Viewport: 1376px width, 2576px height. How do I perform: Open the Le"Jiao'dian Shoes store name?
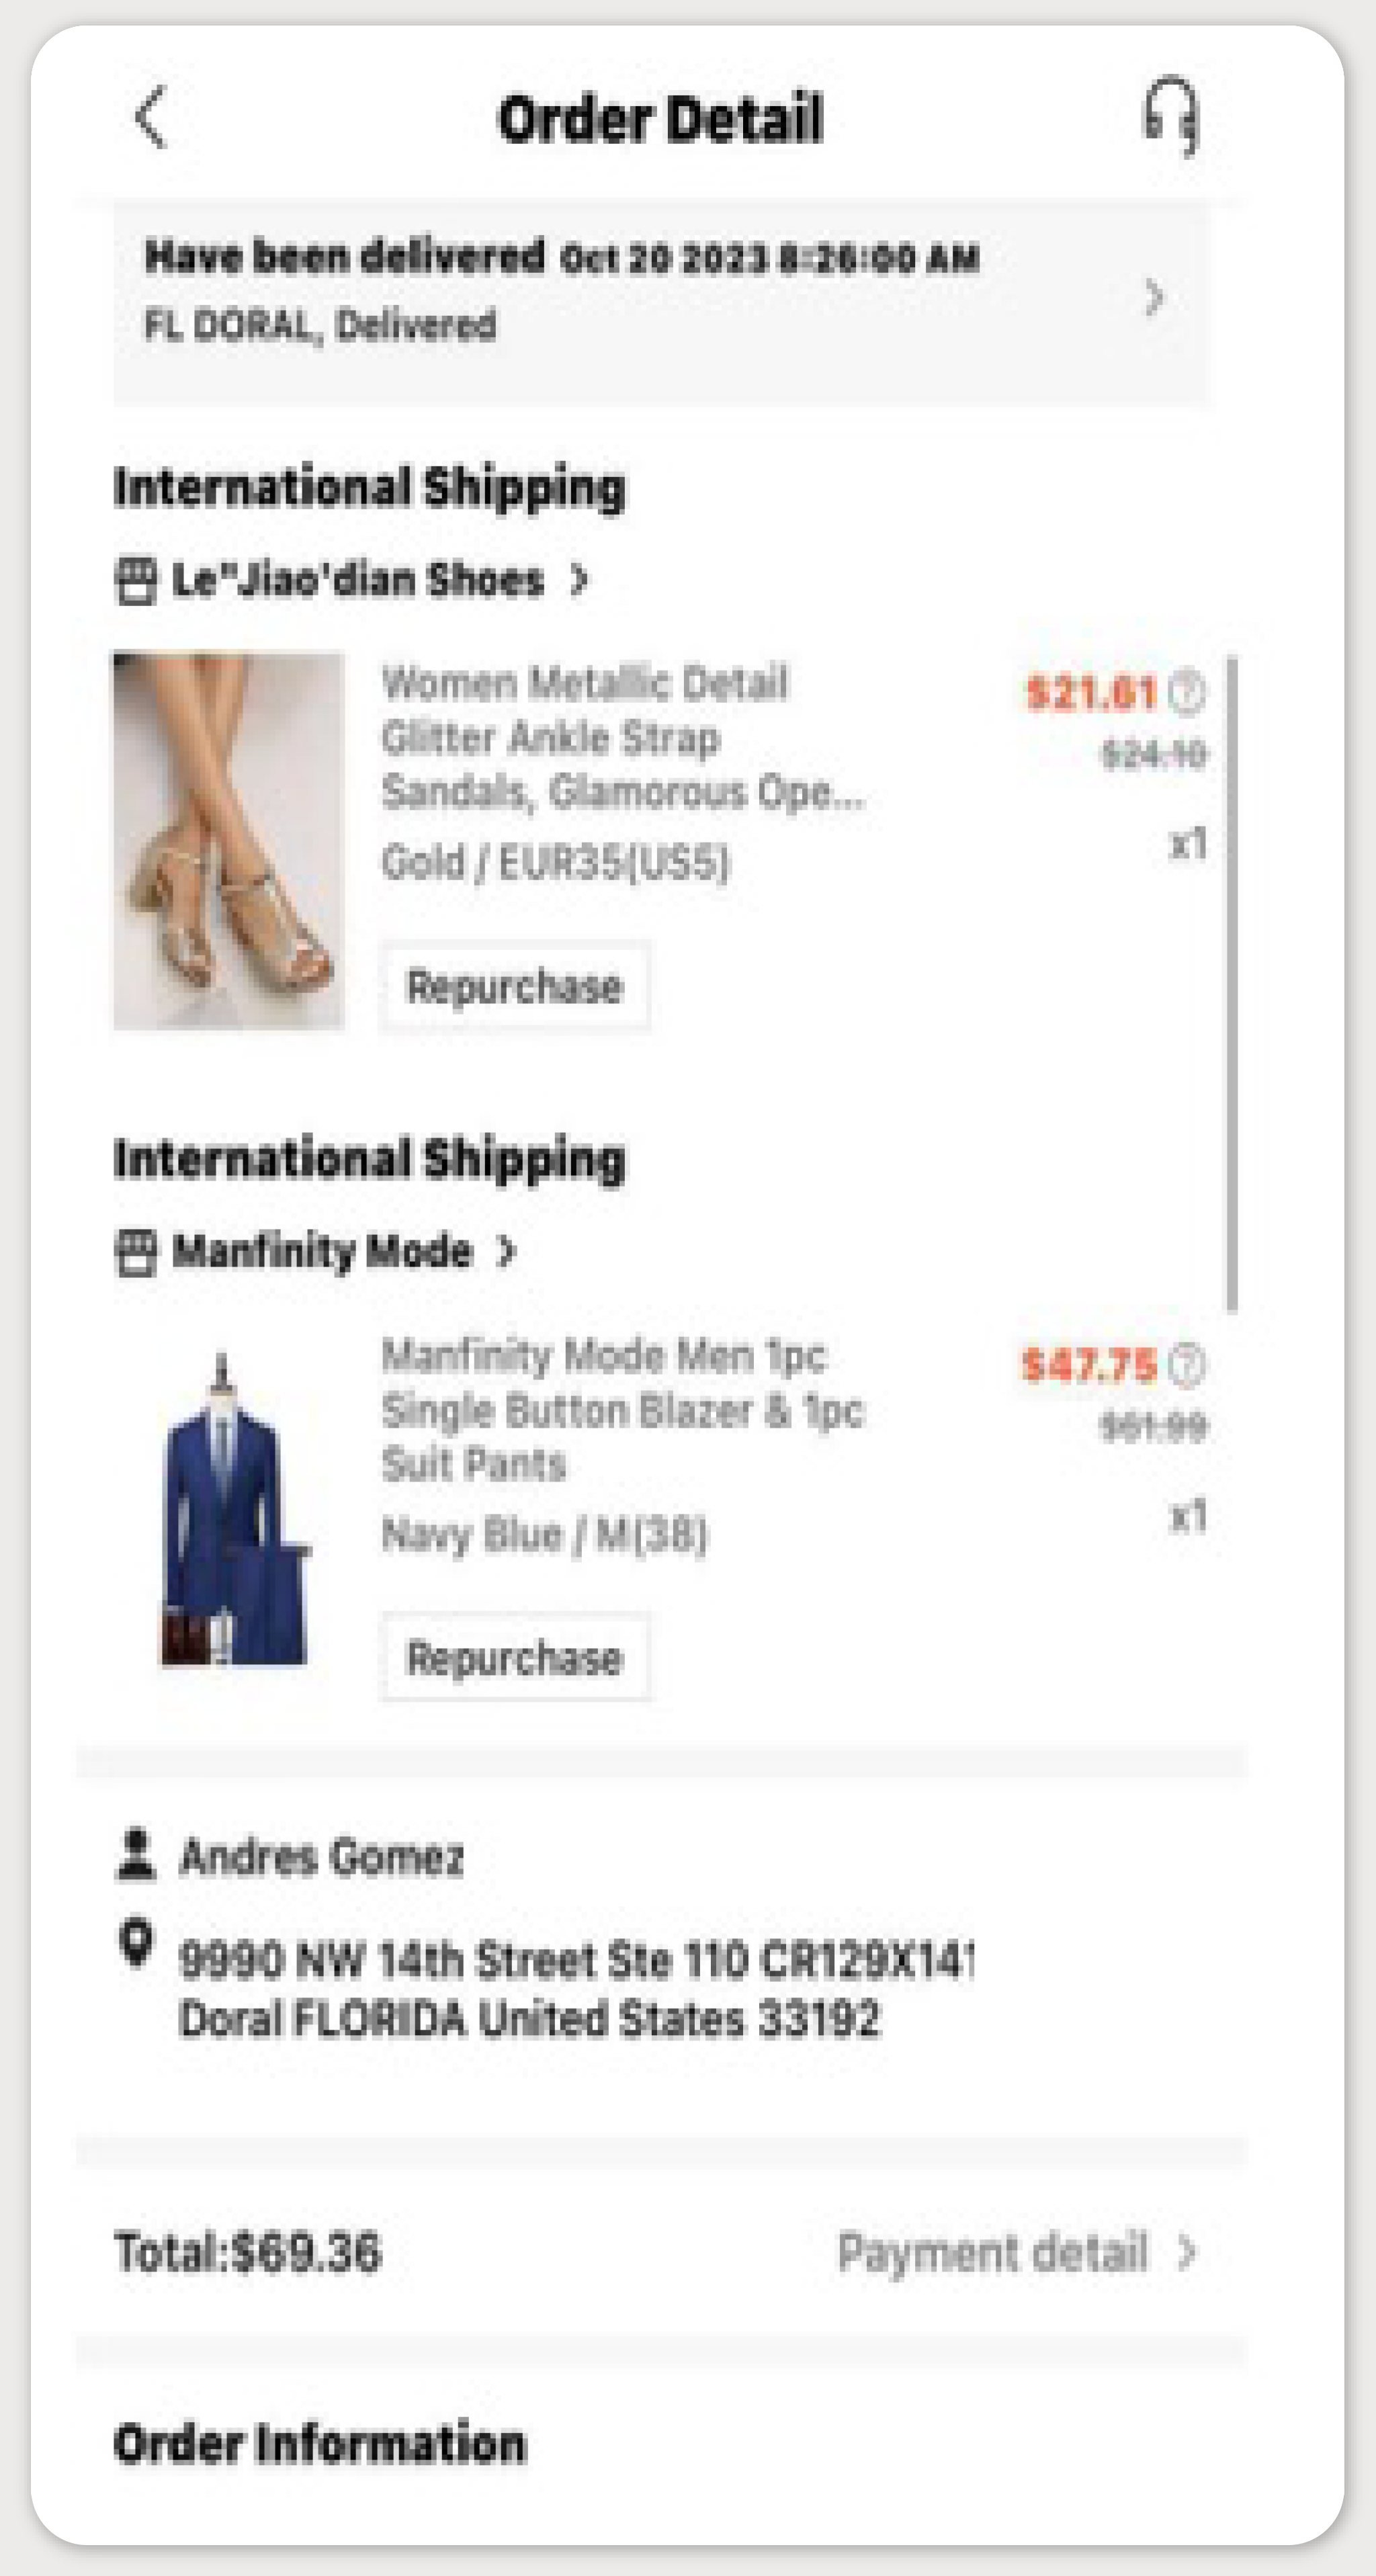coord(357,580)
